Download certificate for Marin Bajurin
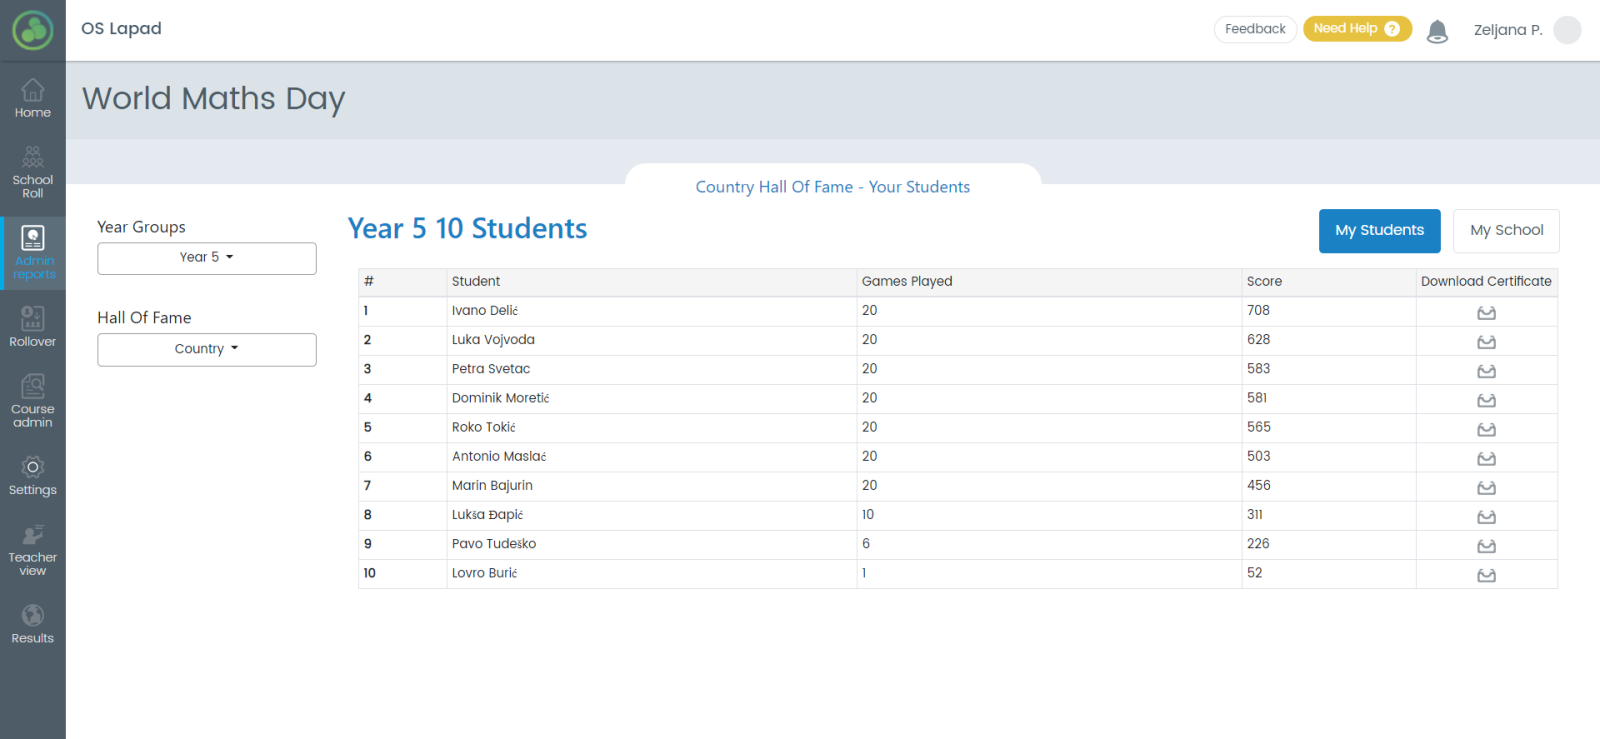Image resolution: width=1600 pixels, height=739 pixels. (1486, 487)
